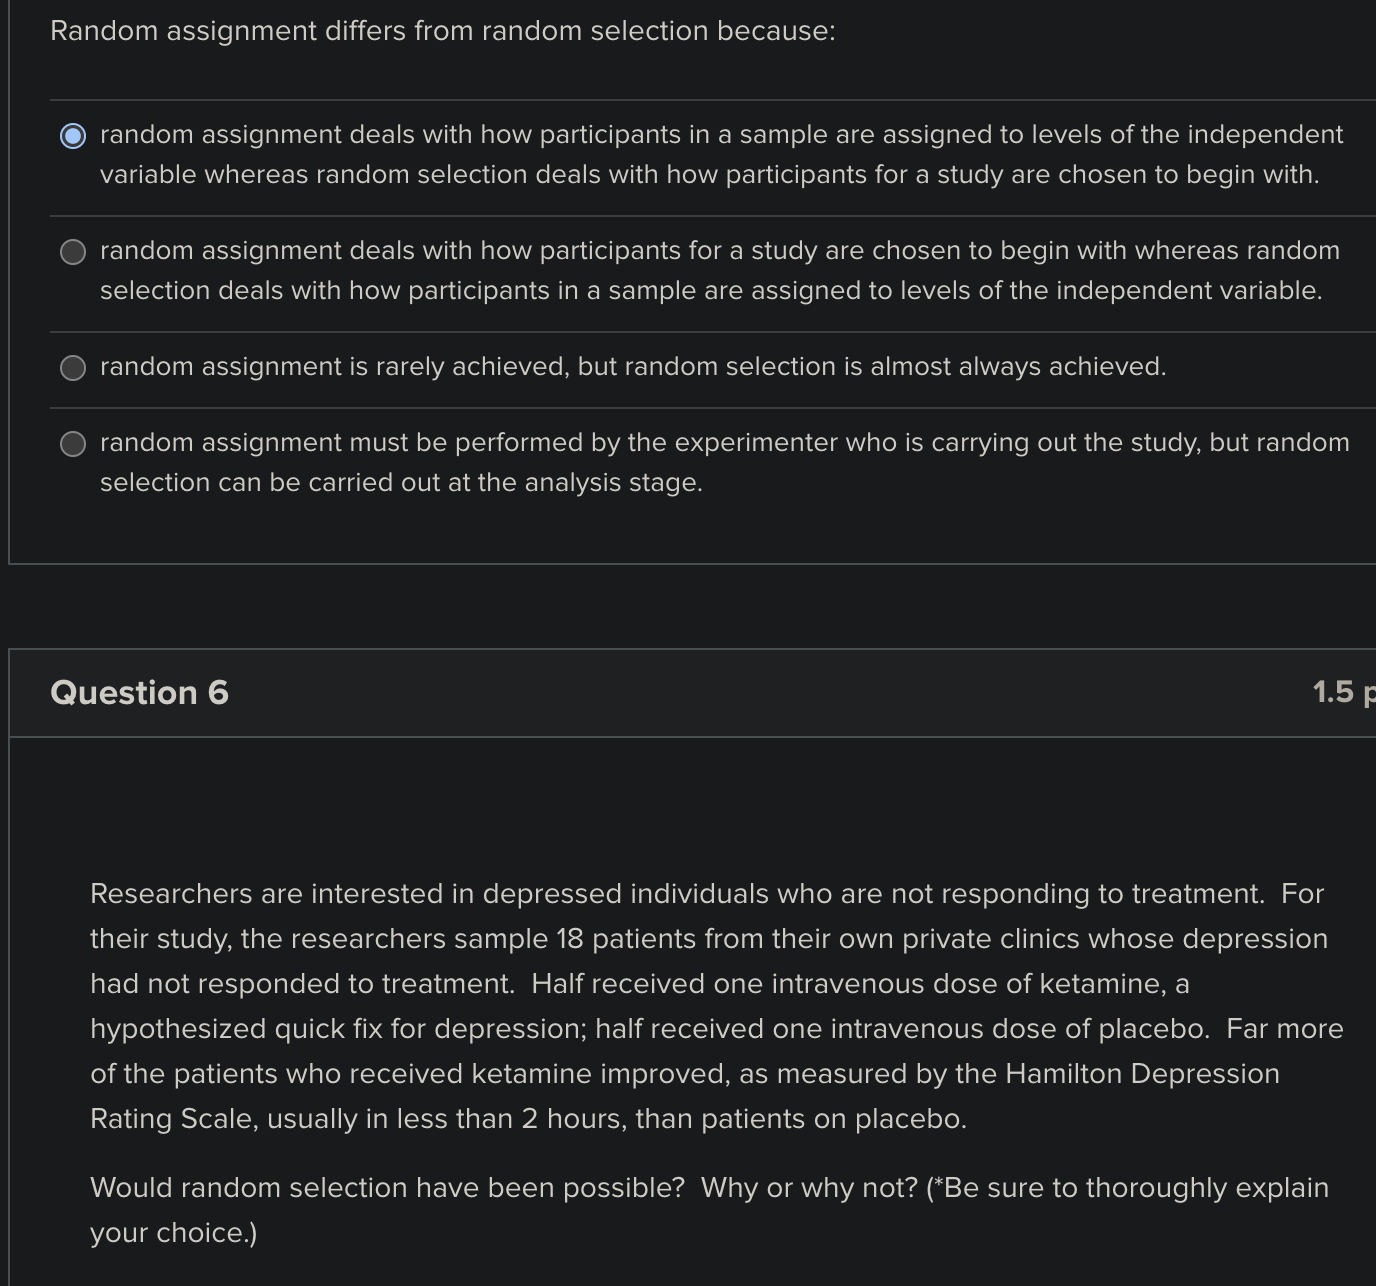Click the divider line above Question 6

pyautogui.click(x=690, y=648)
